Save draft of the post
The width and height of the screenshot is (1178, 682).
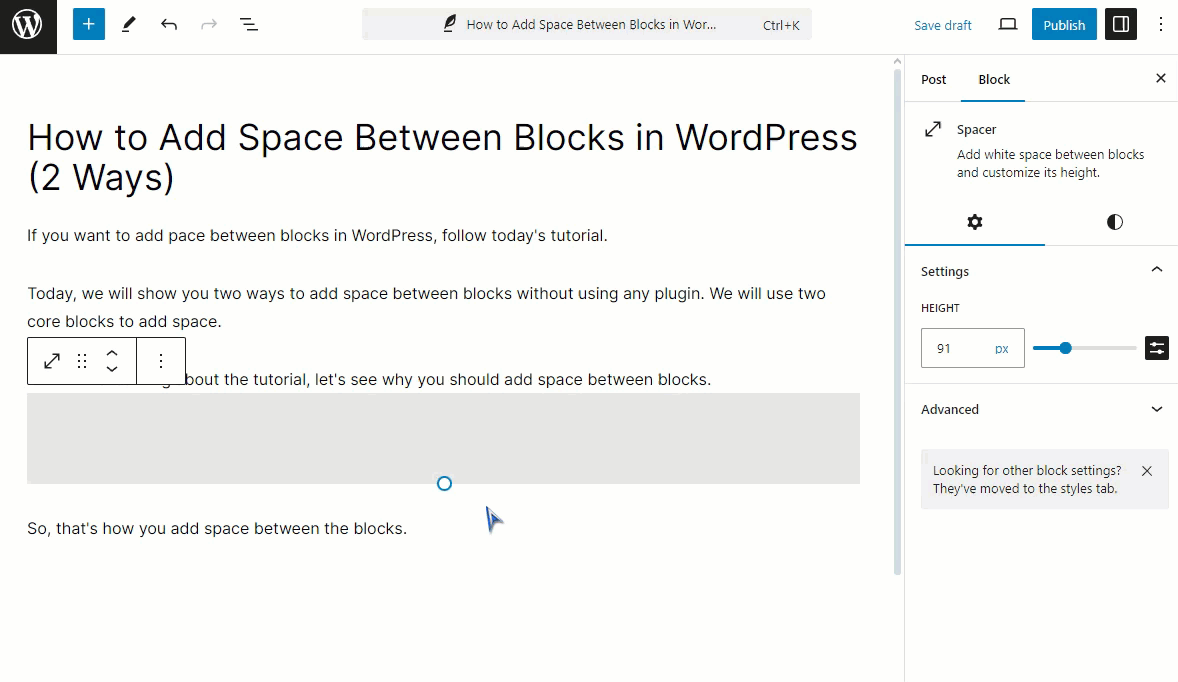942,25
